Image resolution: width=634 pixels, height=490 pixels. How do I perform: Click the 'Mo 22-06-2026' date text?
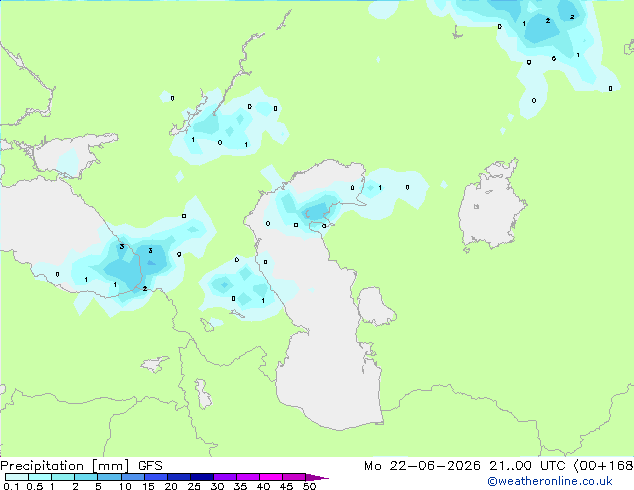(422, 466)
